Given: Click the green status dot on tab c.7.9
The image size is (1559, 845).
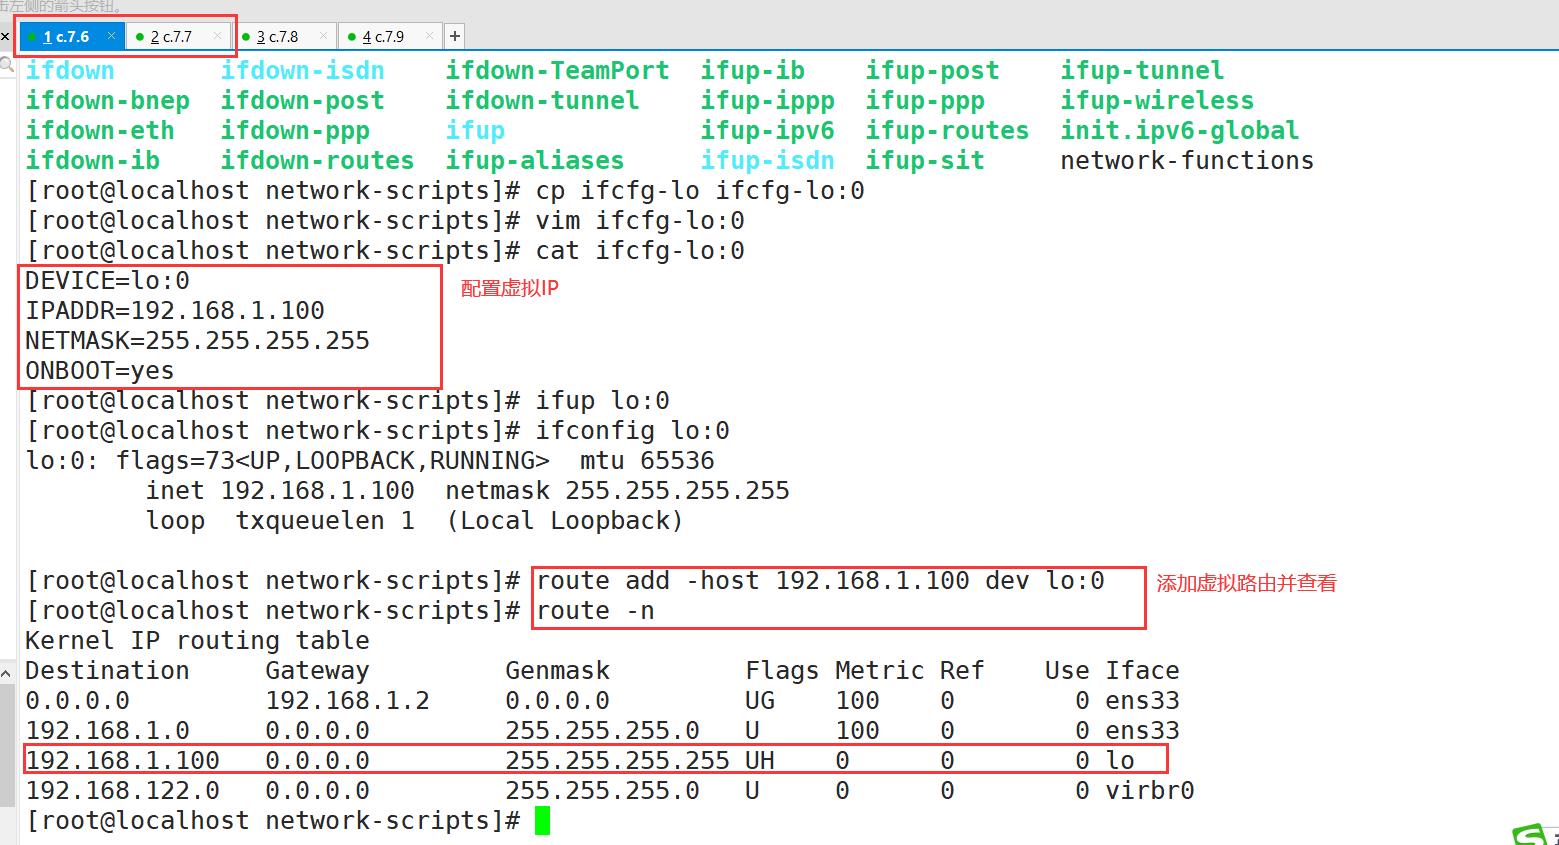Looking at the screenshot, I should point(352,37).
